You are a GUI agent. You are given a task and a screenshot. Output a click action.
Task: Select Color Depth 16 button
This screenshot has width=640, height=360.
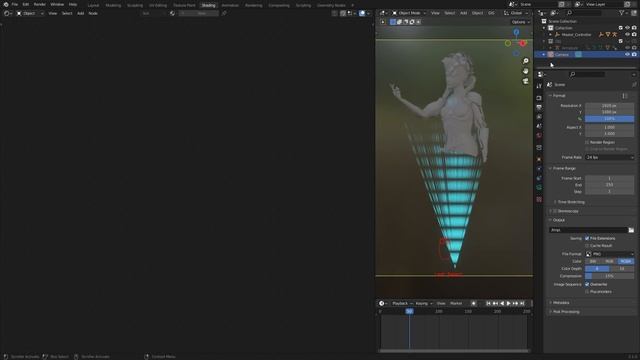pos(622,269)
